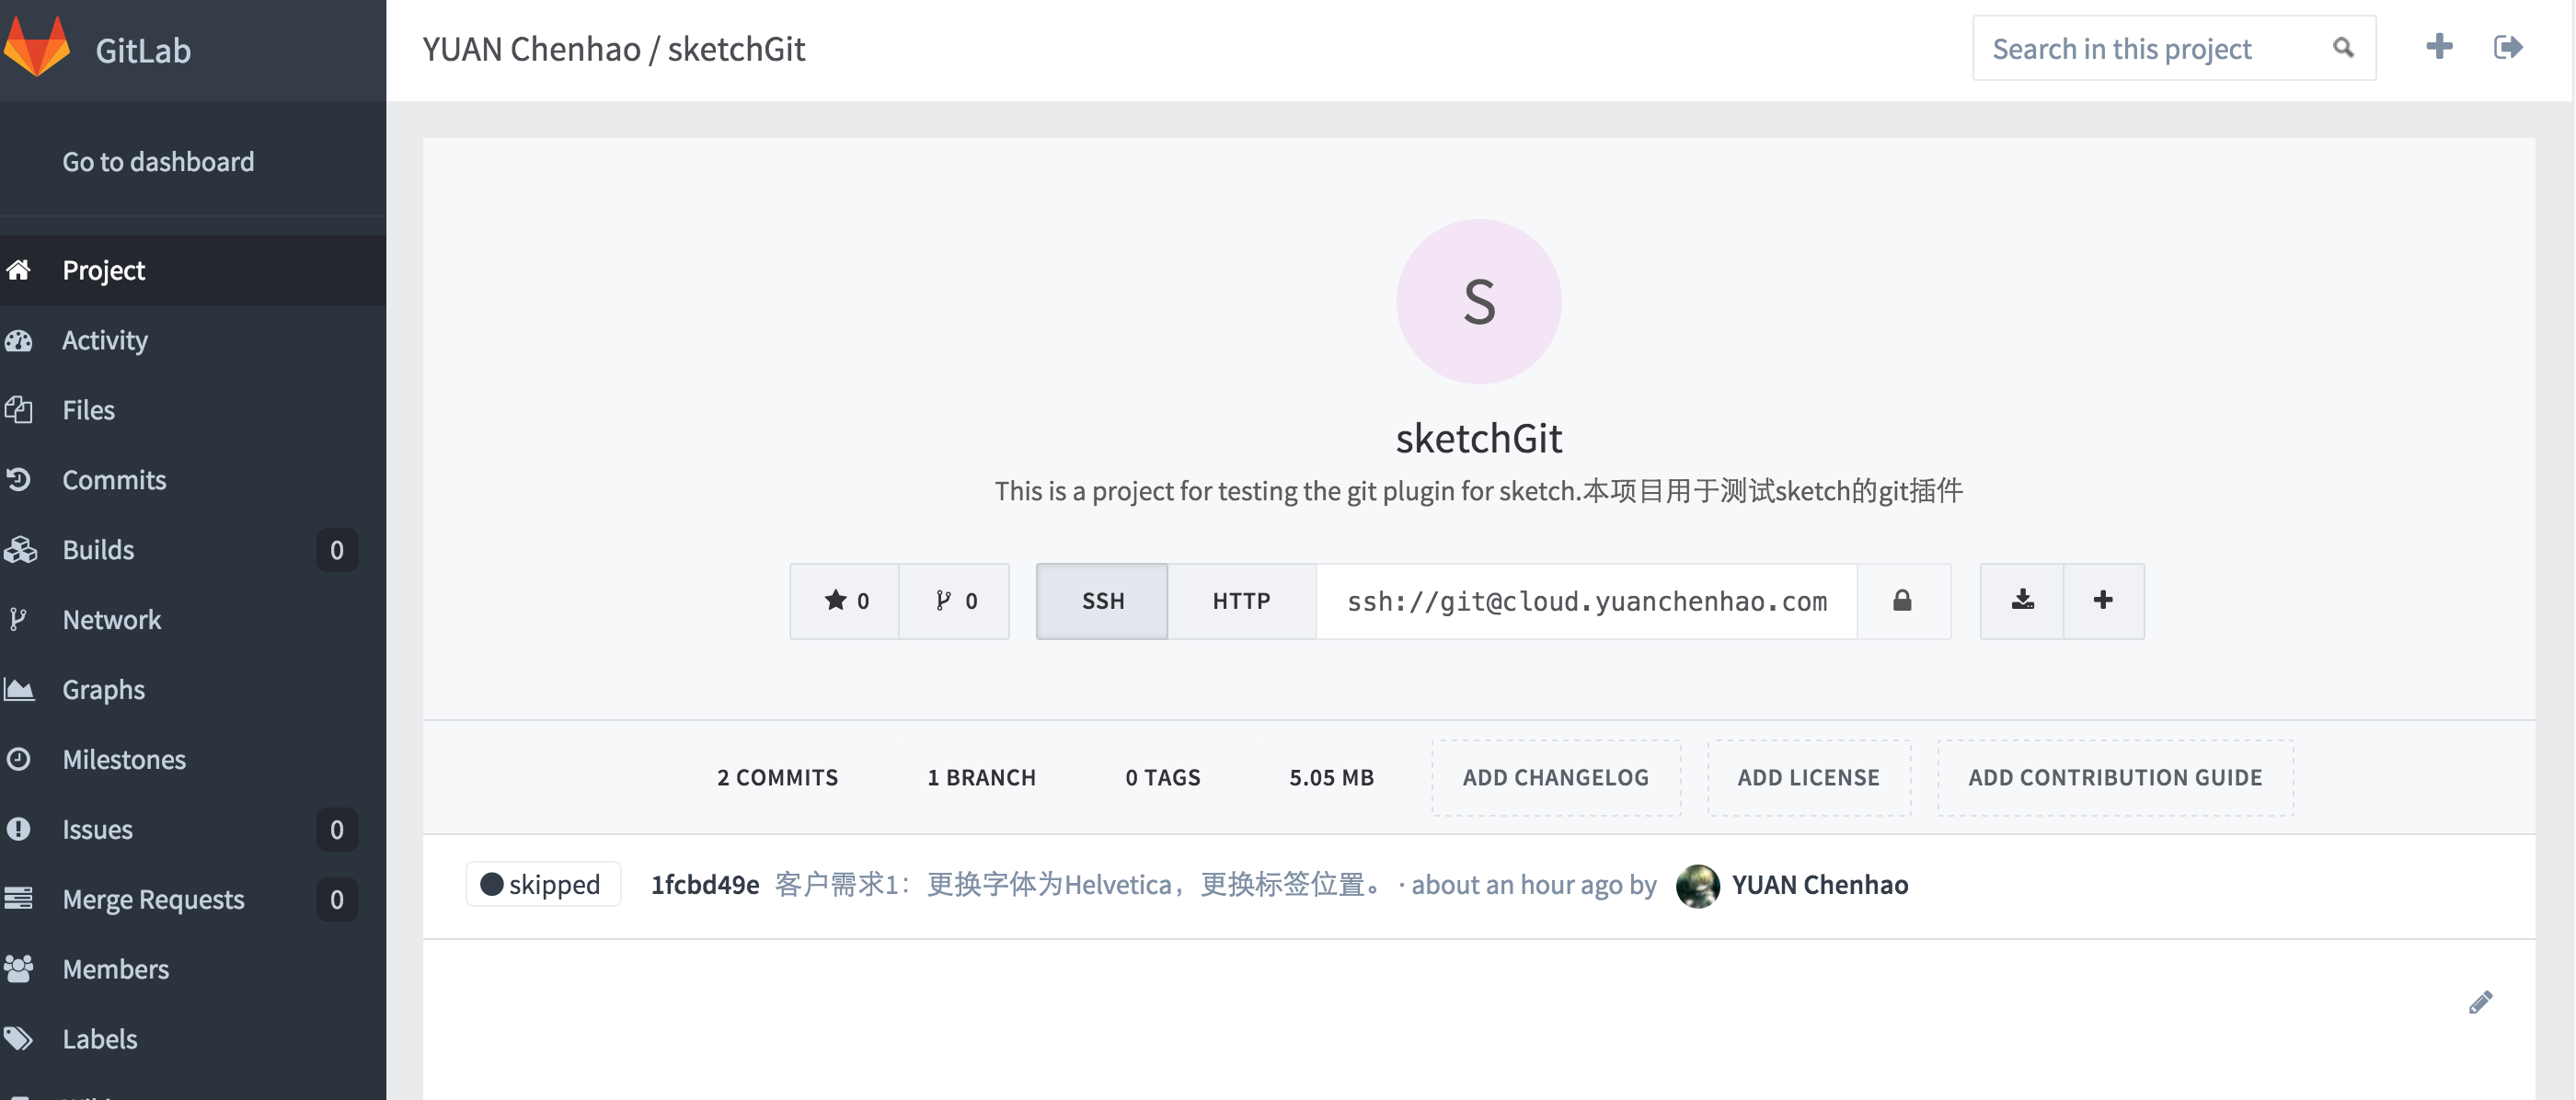Select the fork count indicator
This screenshot has height=1100, width=2576.
pyautogui.click(x=955, y=601)
